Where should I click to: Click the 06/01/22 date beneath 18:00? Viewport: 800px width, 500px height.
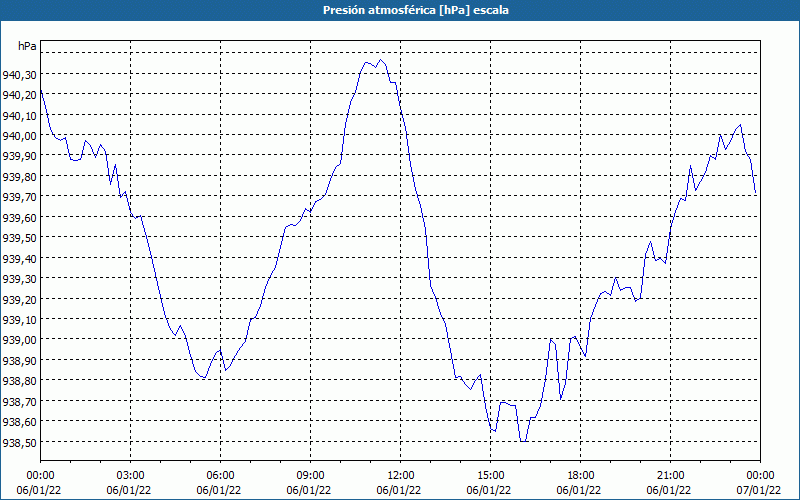[x=579, y=490]
